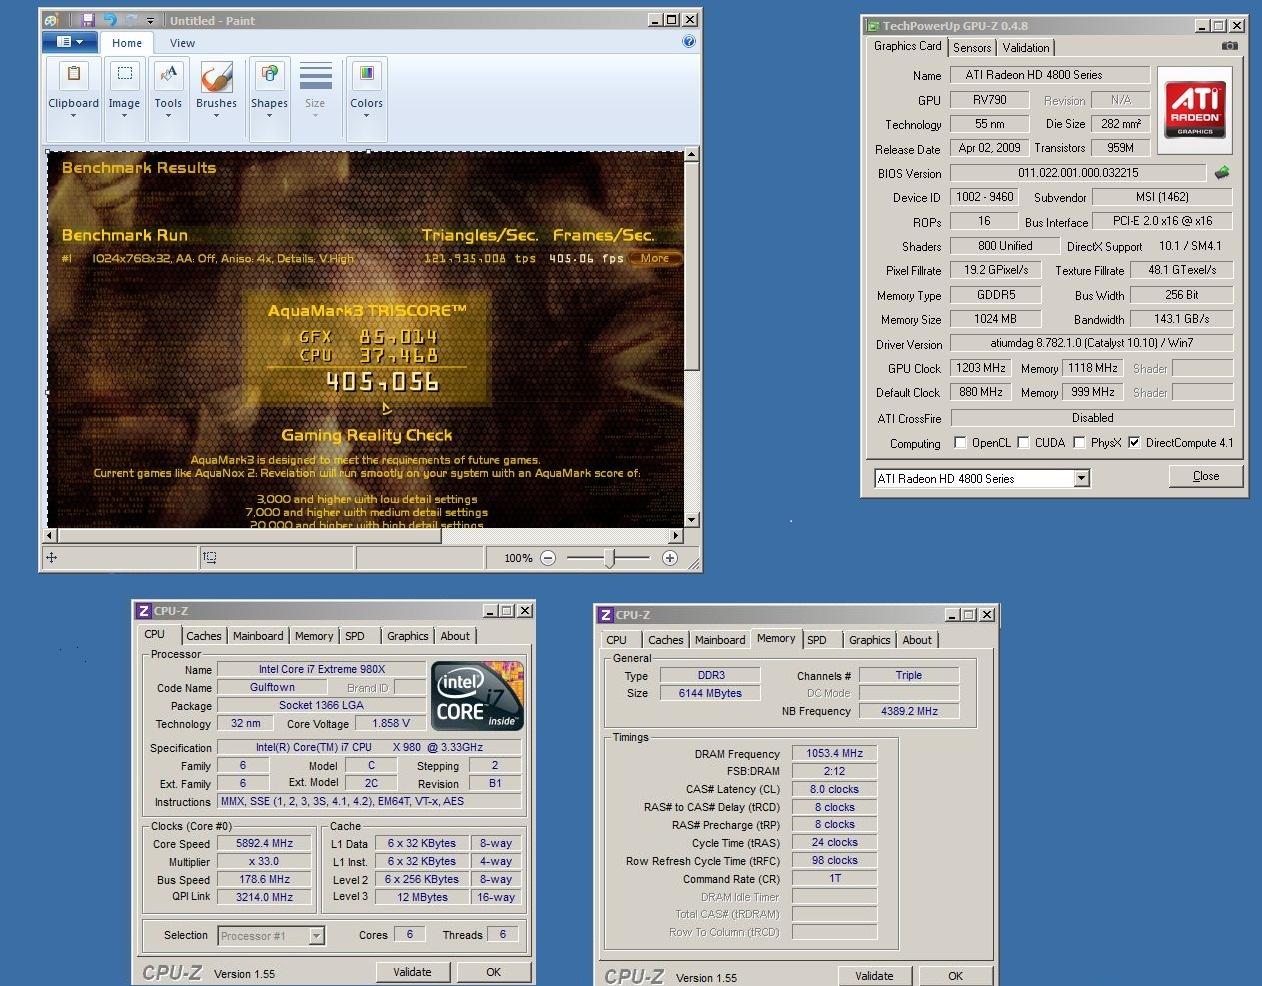Switch to the View ribbon tab in Paint
1262x986 pixels.
pos(183,43)
